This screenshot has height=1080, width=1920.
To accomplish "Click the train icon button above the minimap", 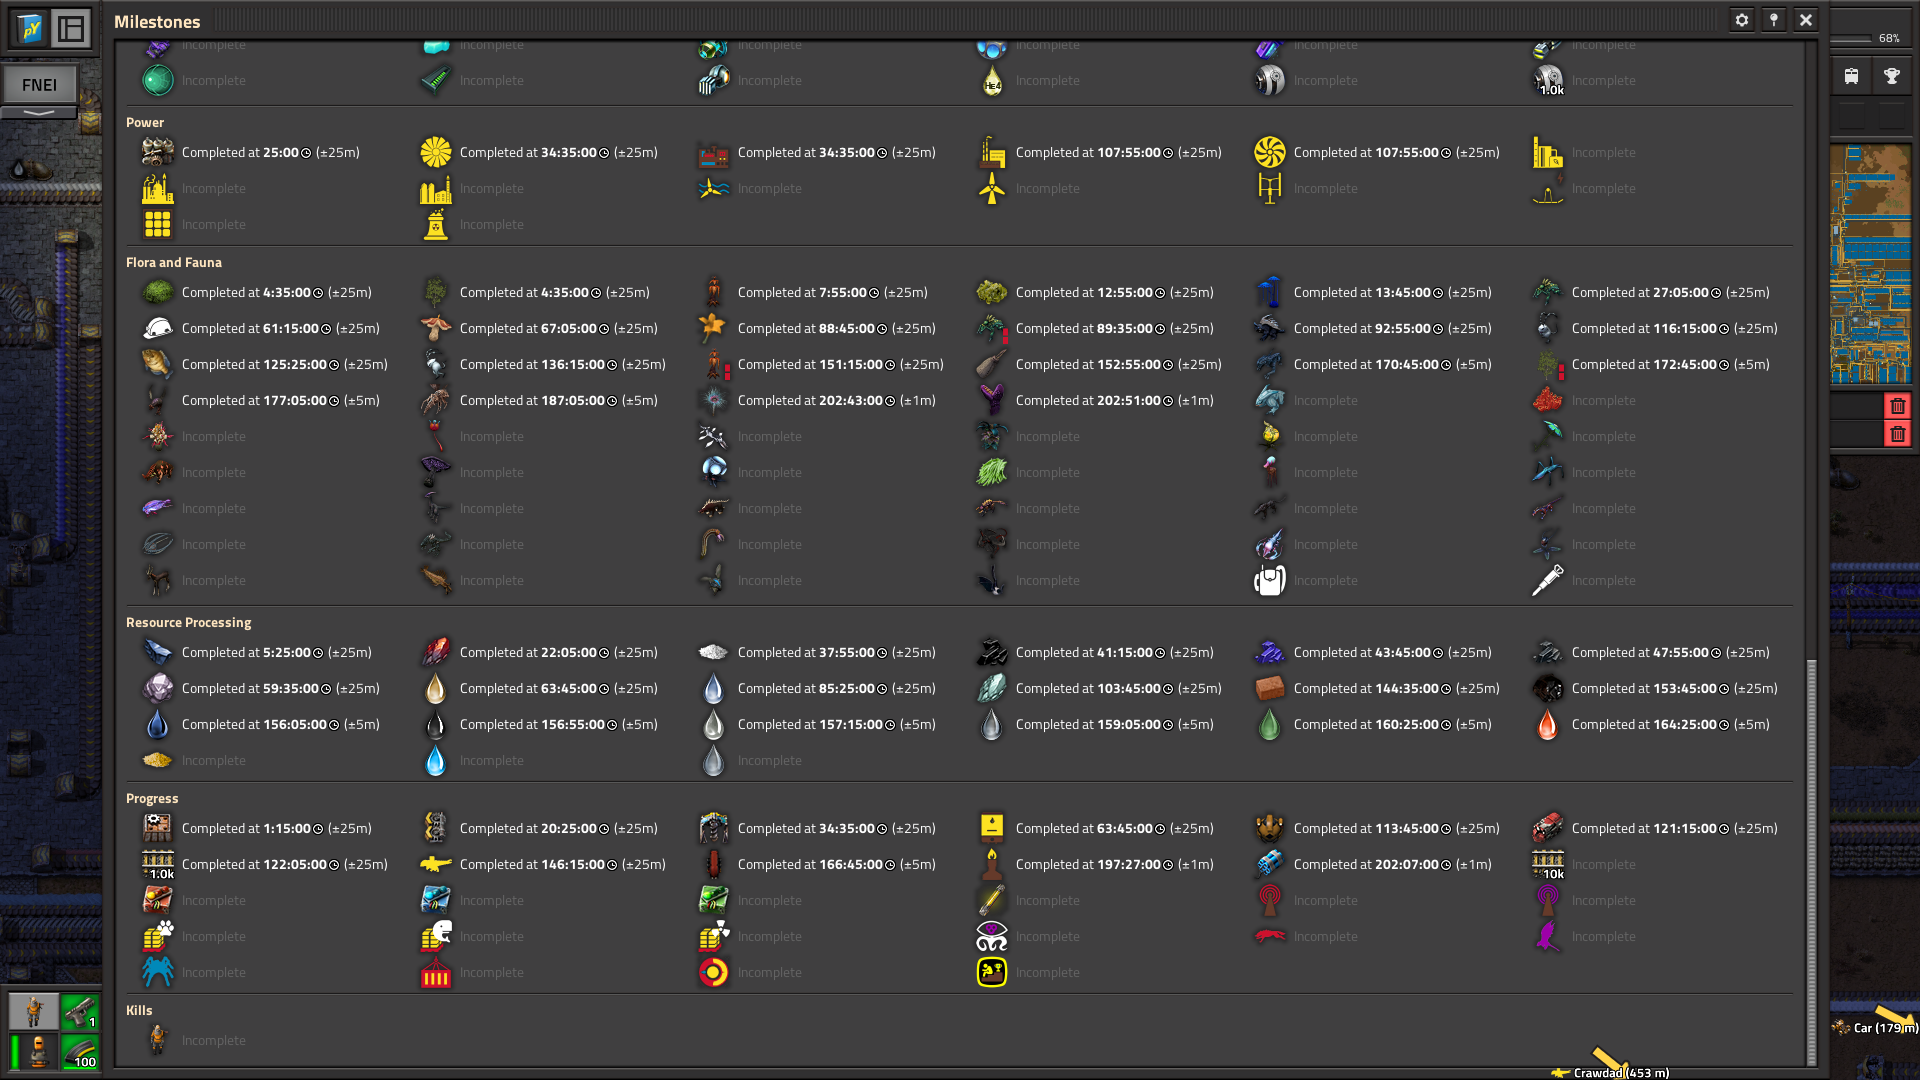I will coord(1852,76).
